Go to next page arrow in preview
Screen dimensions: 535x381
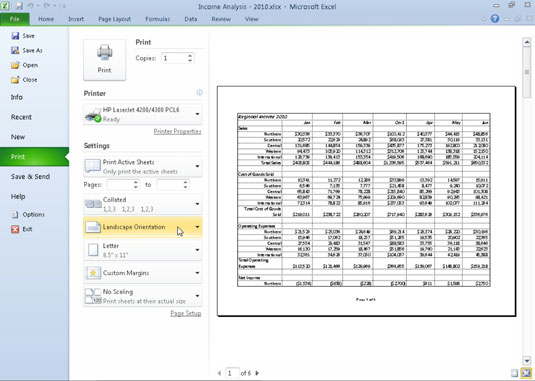(257, 373)
